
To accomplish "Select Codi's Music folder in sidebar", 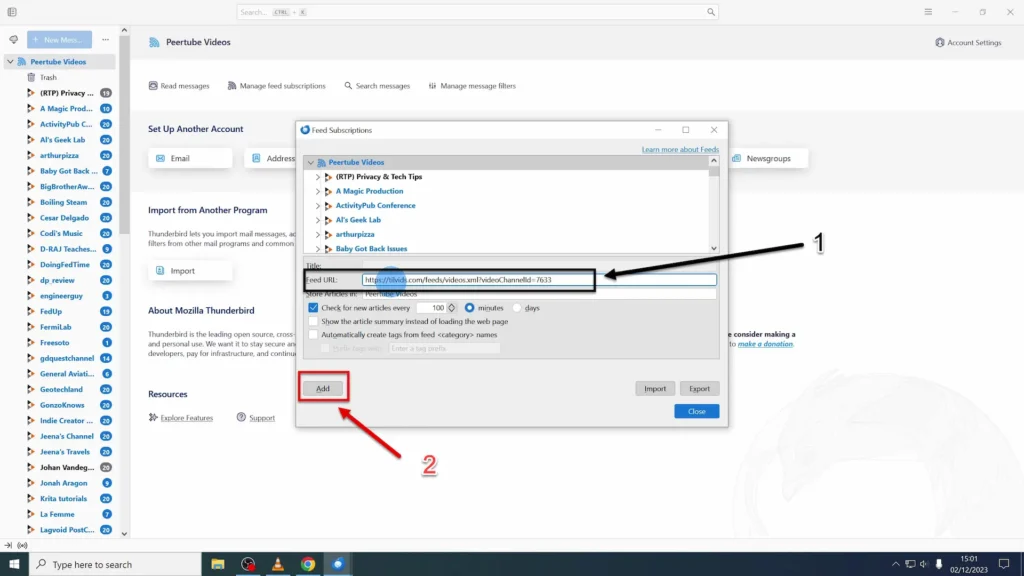I will coord(61,233).
